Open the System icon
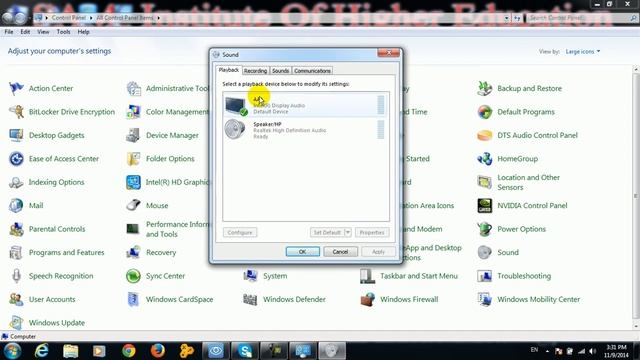 click(x=251, y=276)
